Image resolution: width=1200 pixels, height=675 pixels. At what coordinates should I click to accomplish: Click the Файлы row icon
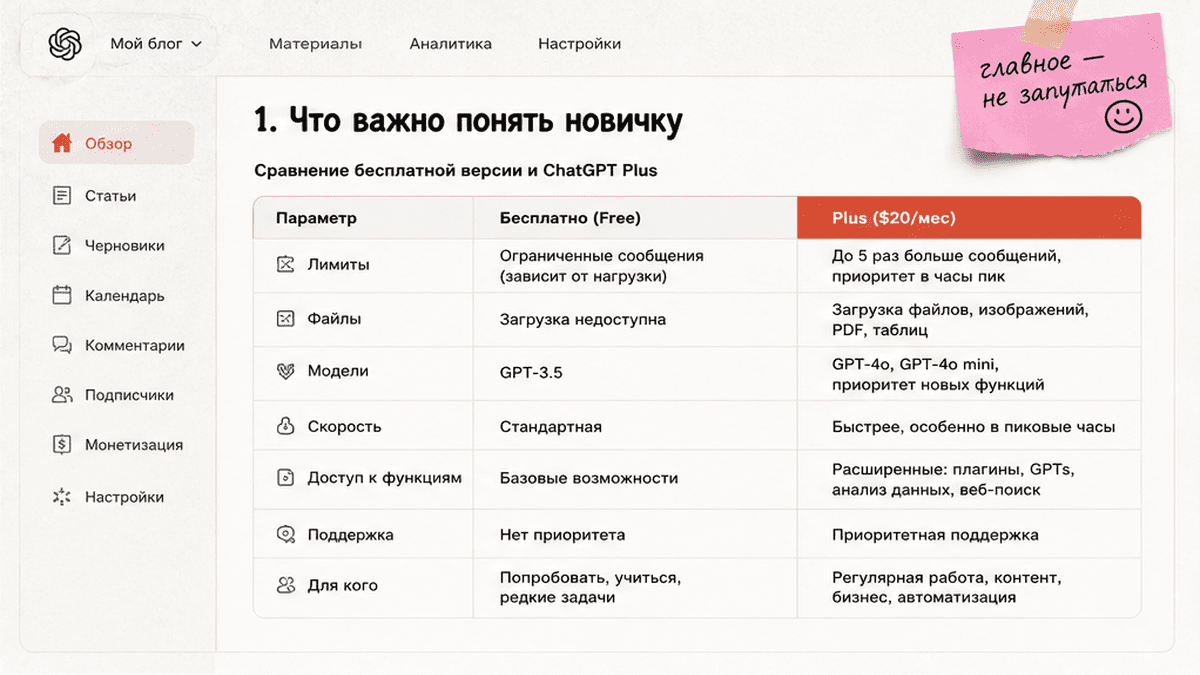(286, 319)
